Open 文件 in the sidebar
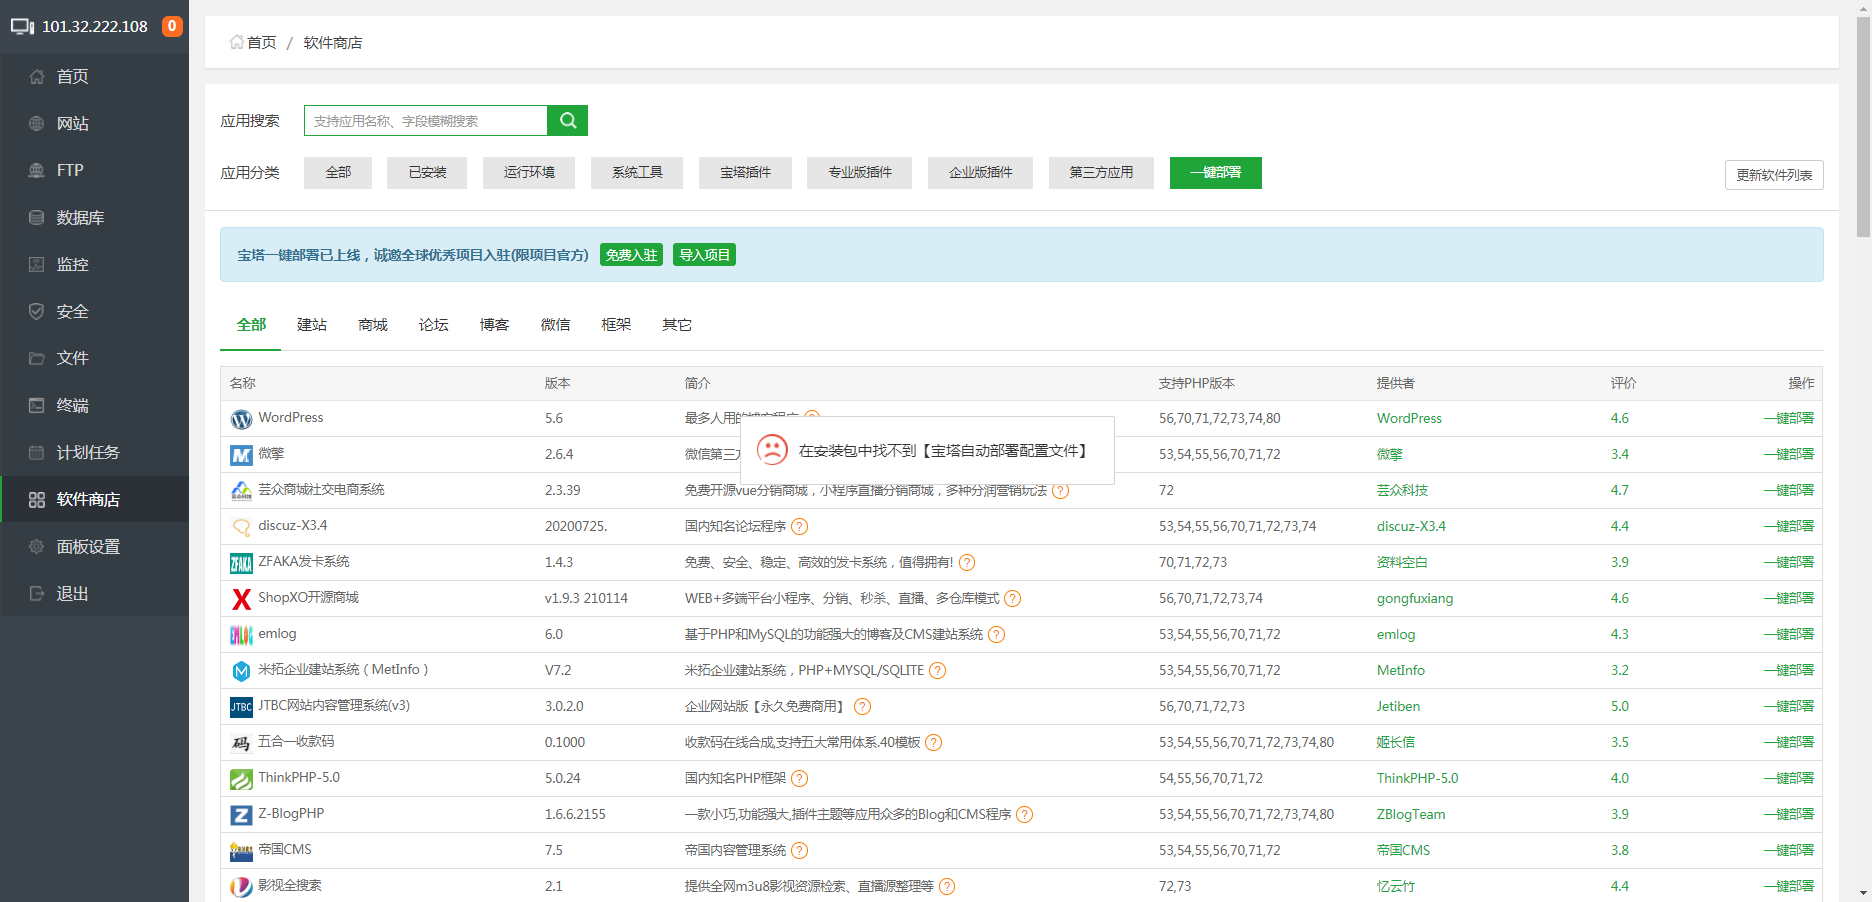 (94, 358)
